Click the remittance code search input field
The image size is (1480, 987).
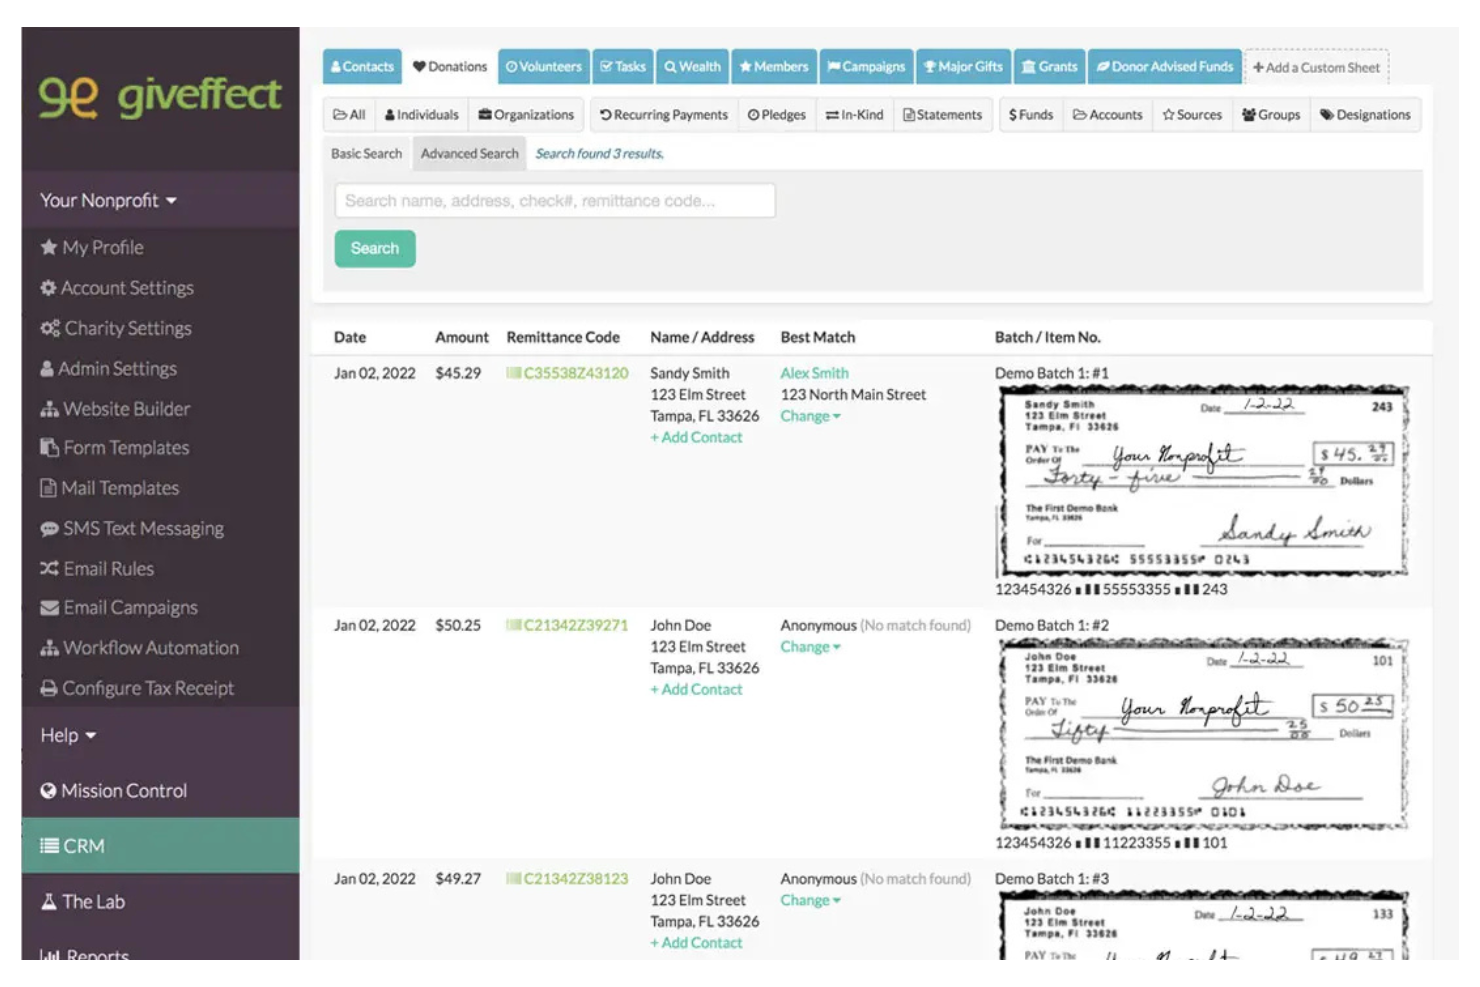point(553,200)
